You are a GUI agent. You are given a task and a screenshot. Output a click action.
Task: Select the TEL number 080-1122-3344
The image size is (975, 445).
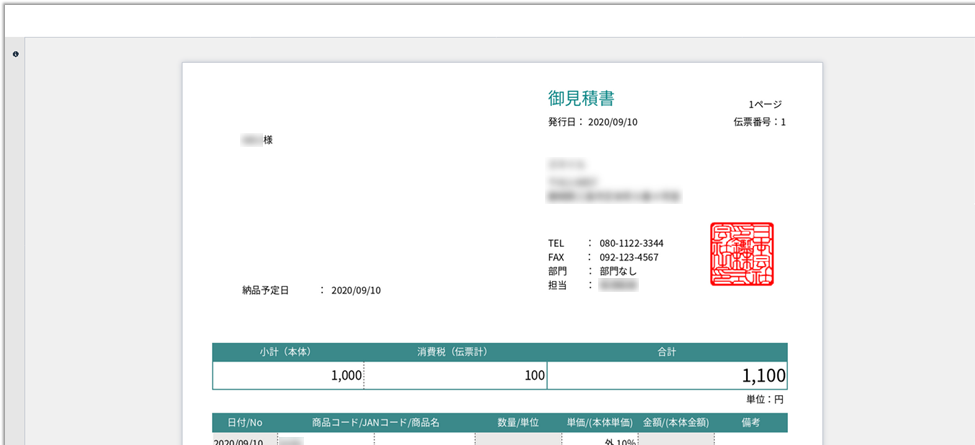[x=631, y=243]
